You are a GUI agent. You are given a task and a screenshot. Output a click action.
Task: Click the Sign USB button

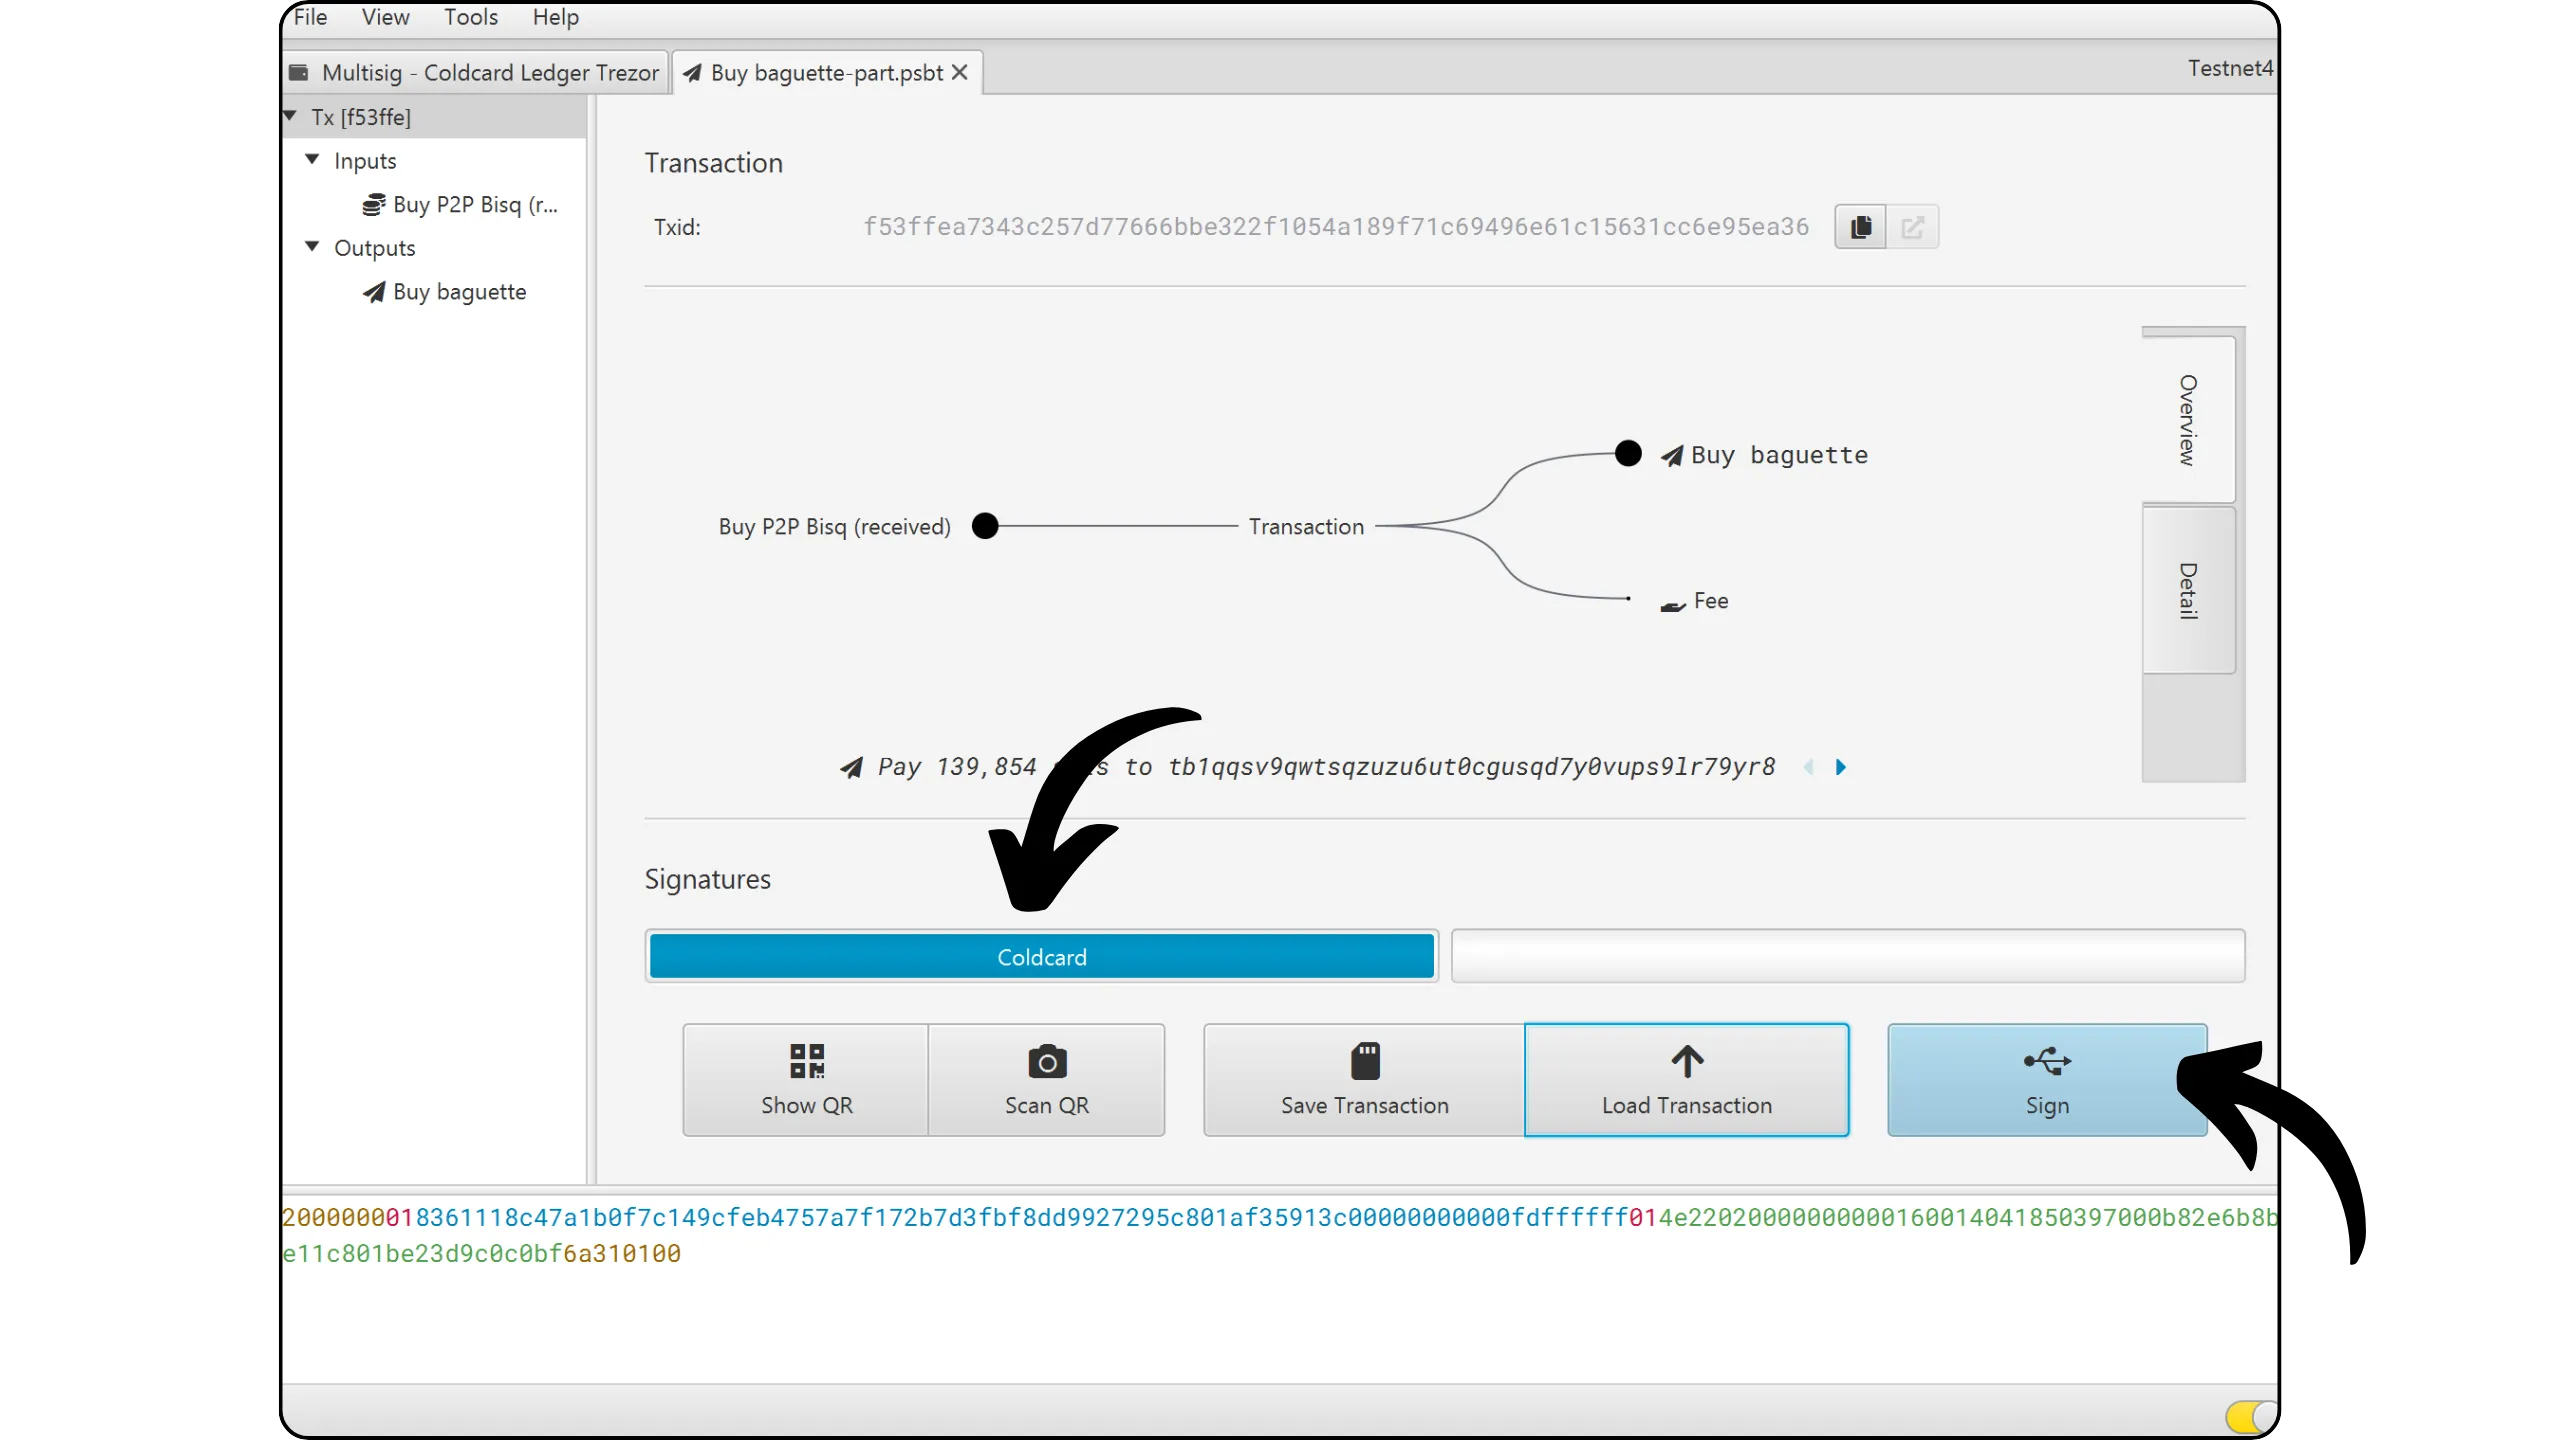pos(2046,1080)
